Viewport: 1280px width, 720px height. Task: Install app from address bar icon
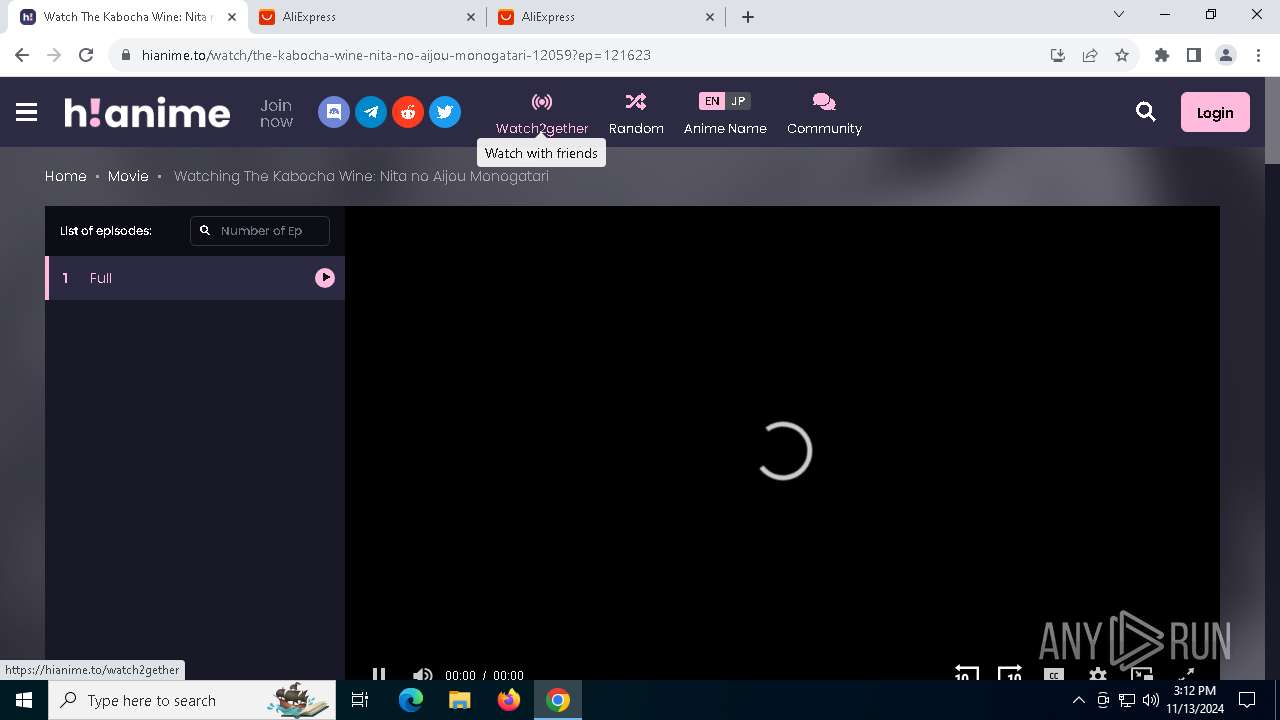[x=1058, y=55]
